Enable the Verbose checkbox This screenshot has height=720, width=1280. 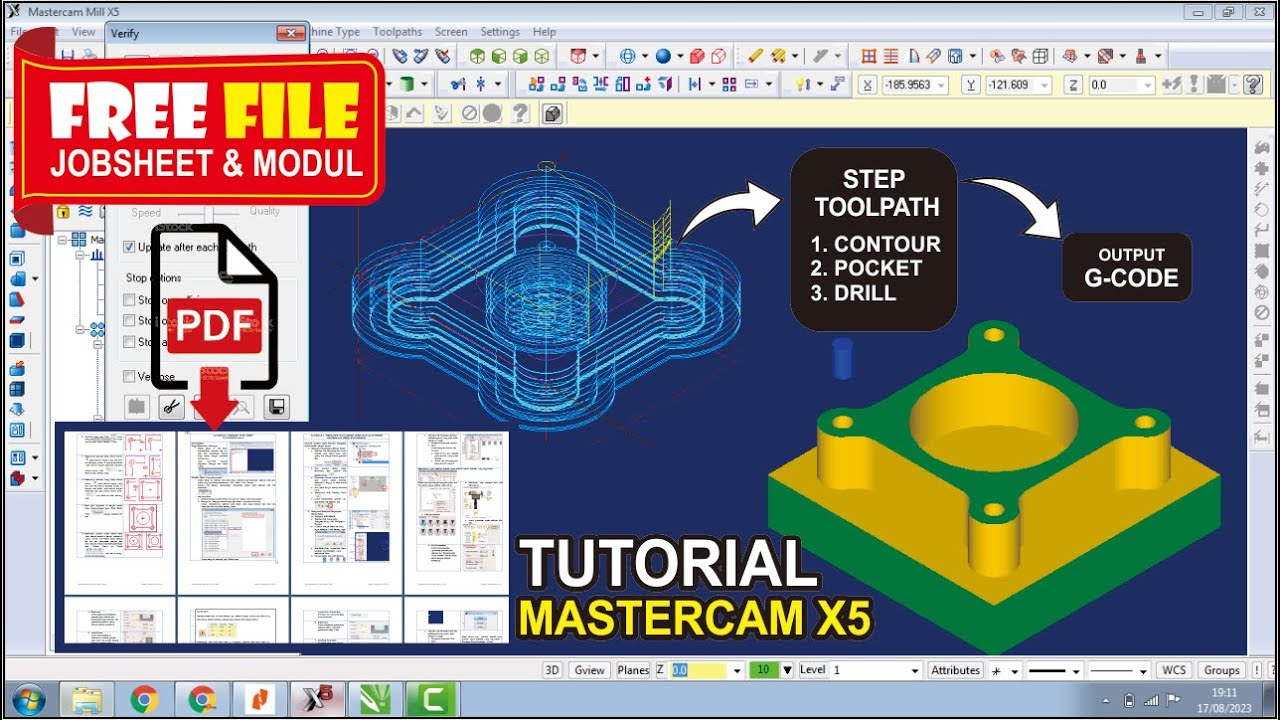point(128,377)
